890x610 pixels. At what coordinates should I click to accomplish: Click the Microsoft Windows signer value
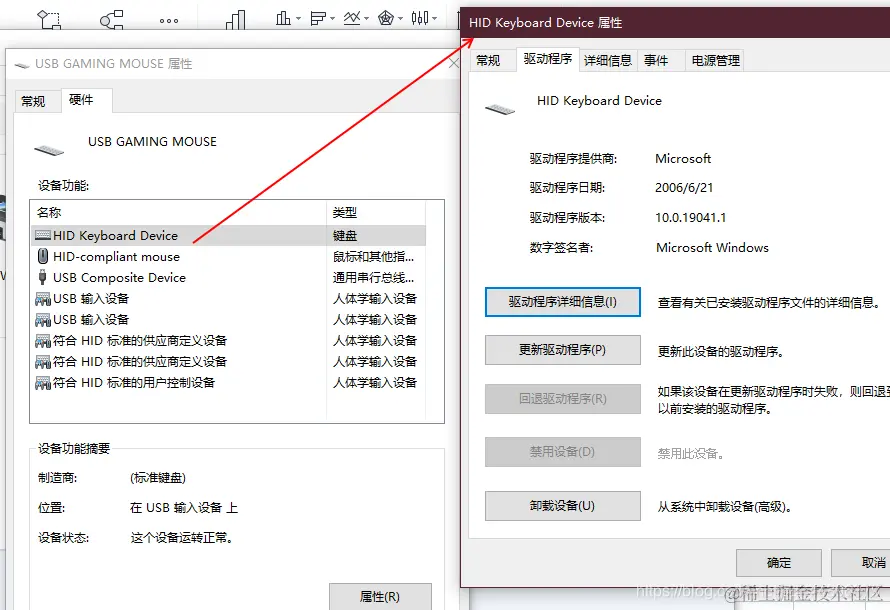coord(712,247)
